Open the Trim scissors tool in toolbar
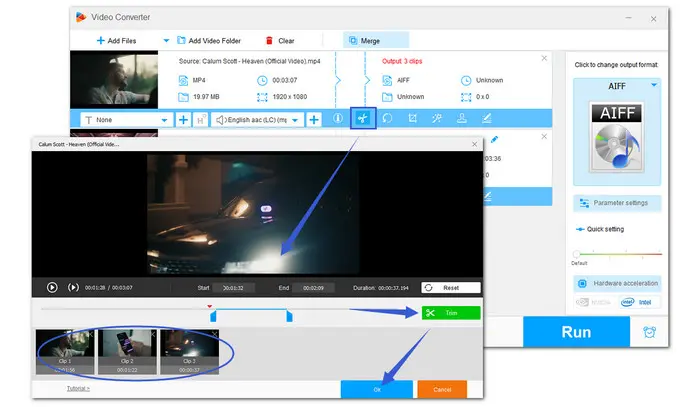 click(363, 118)
